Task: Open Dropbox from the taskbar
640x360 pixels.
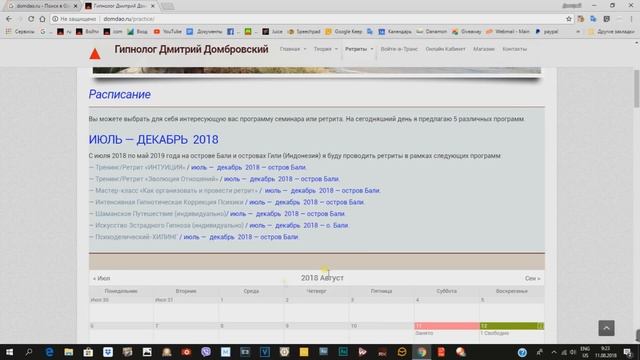Action: 108,352
